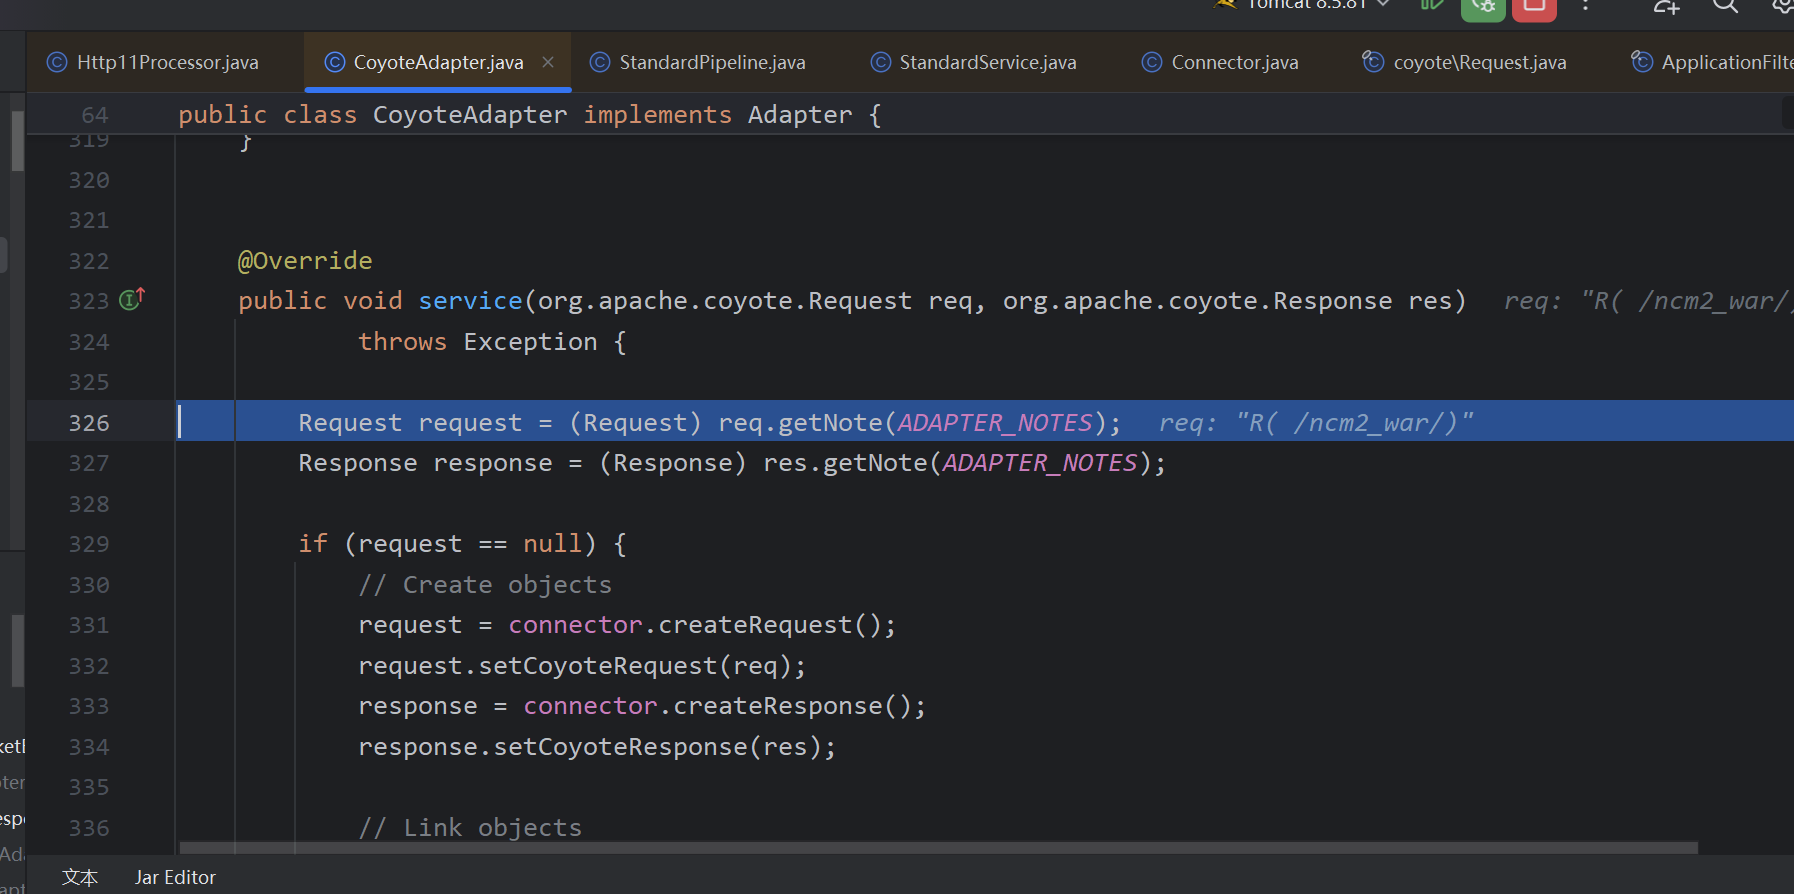Click the Run icon beside Tomcat config
Viewport: 1794px width, 894px height.
(1431, 5)
